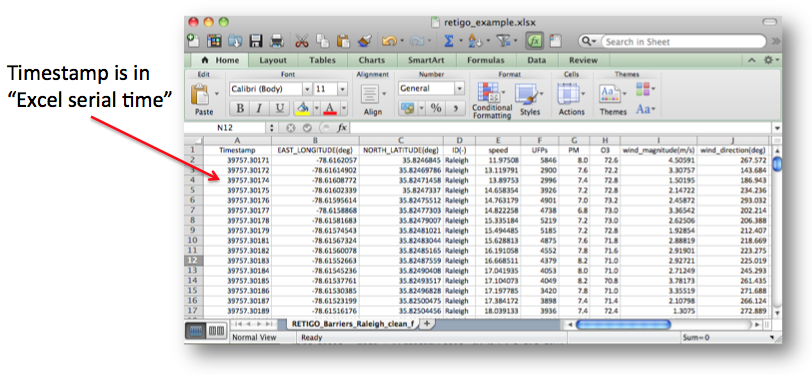Viewport: 812px width, 375px height.
Task: Switch to Normal View layout button
Action: [x=196, y=331]
